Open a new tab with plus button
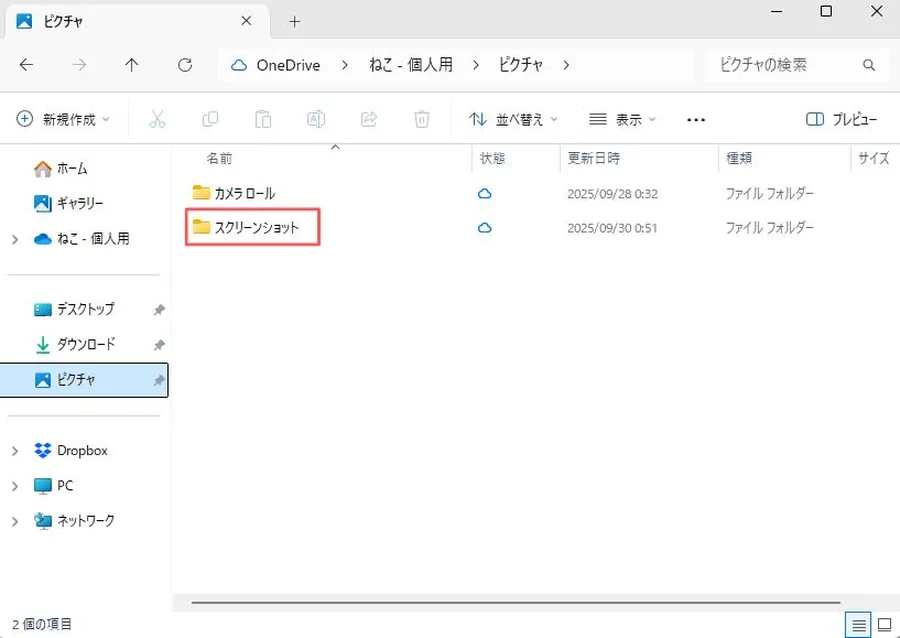900x638 pixels. (x=294, y=21)
